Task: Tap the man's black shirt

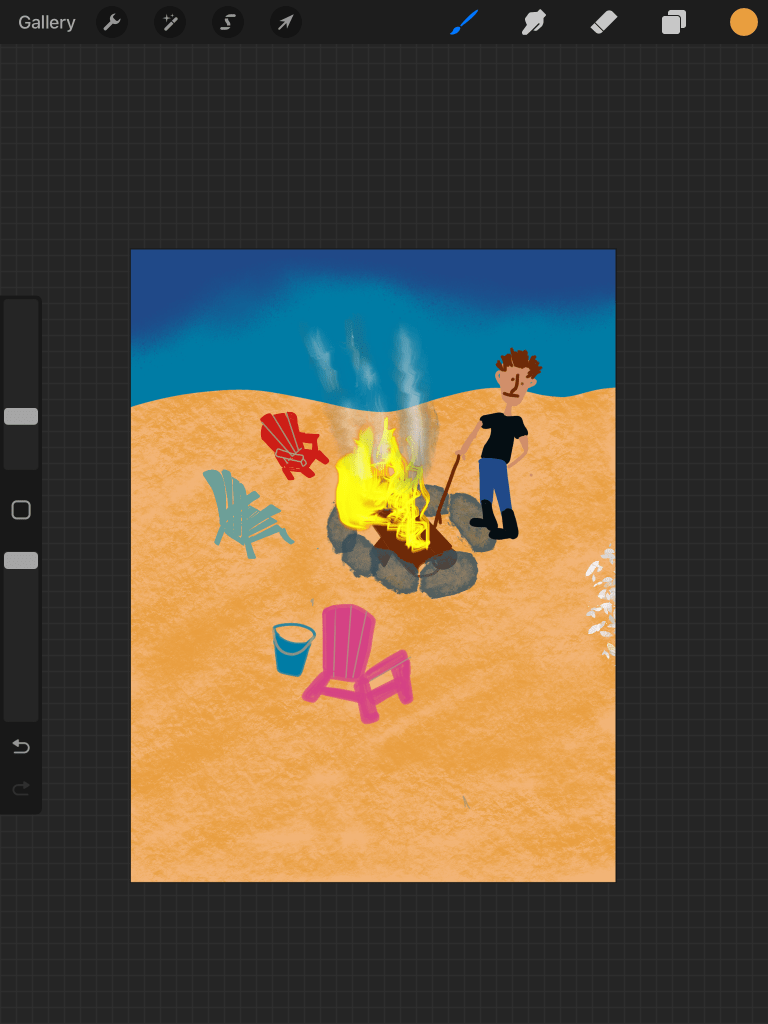Action: coord(500,437)
